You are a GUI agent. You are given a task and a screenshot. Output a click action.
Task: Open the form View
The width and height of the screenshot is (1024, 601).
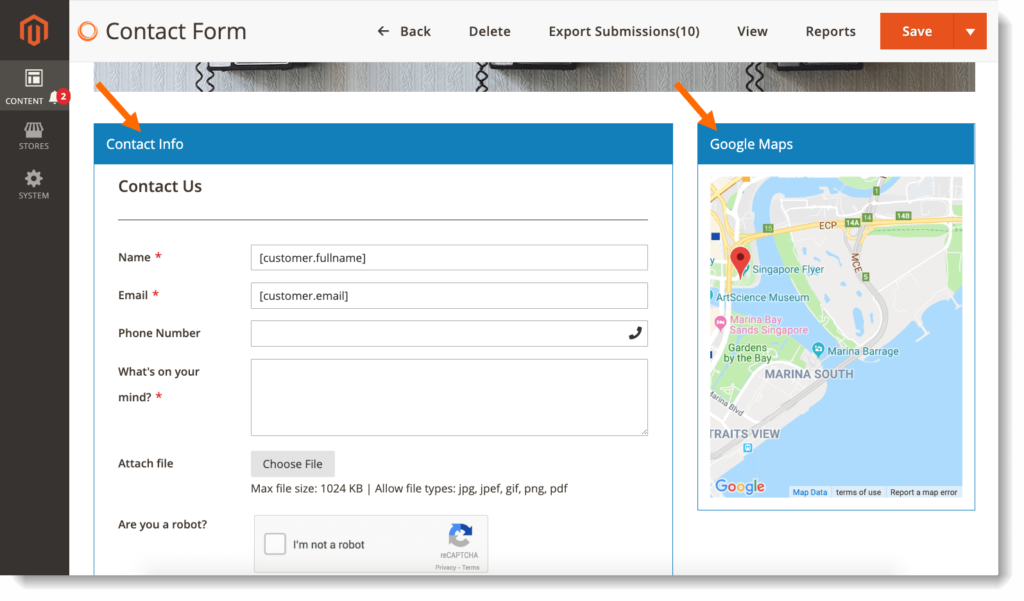(x=752, y=31)
